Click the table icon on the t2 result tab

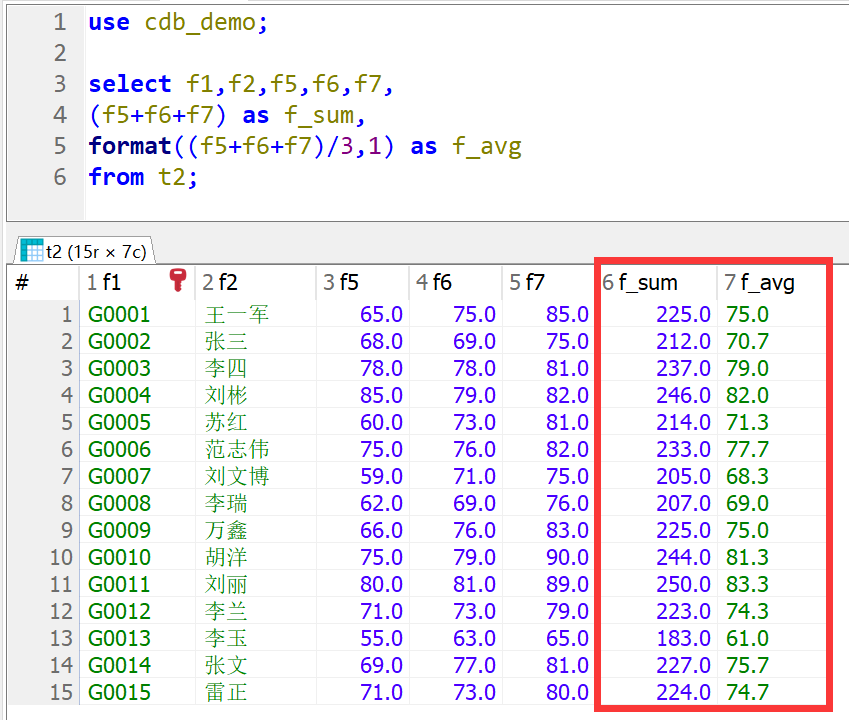[31, 250]
